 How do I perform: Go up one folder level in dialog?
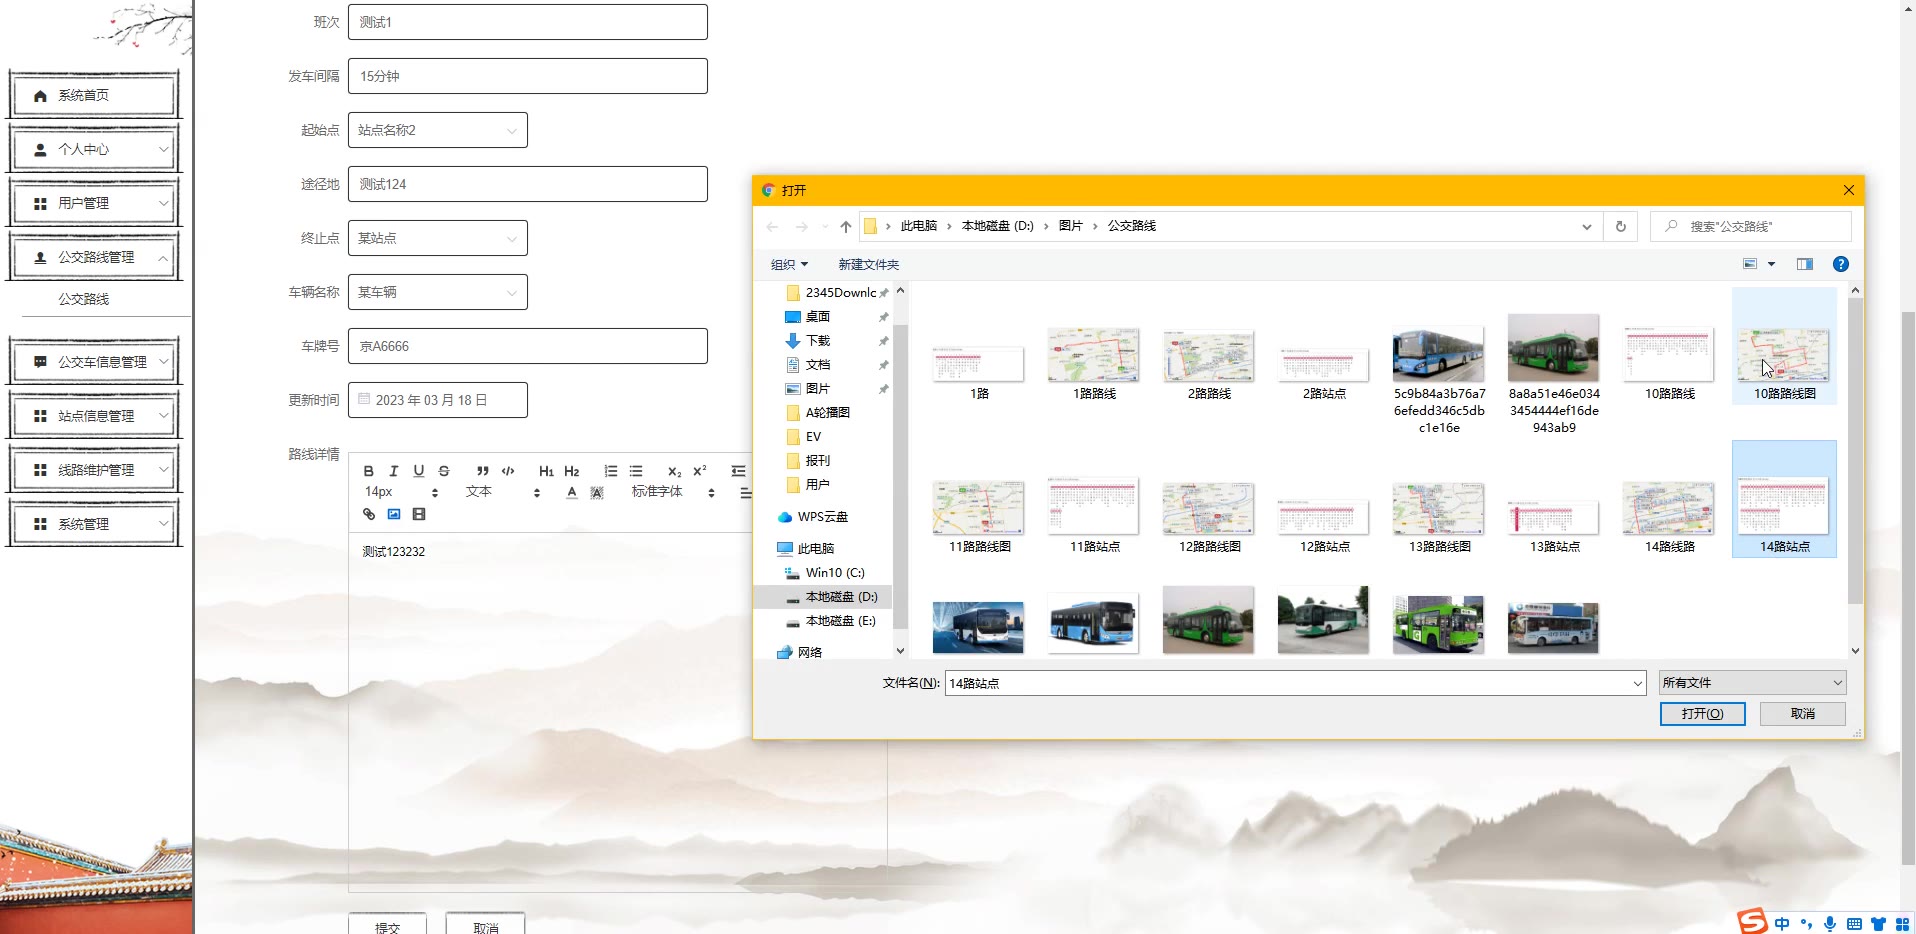(x=846, y=227)
